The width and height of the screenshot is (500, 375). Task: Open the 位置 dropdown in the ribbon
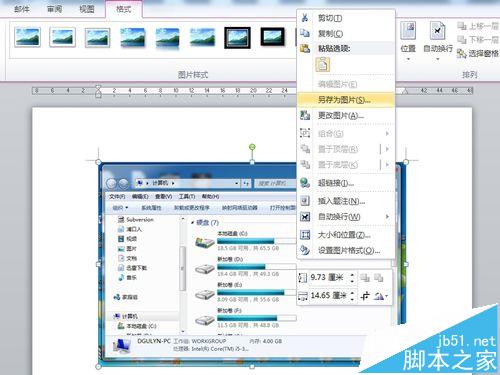pyautogui.click(x=408, y=41)
